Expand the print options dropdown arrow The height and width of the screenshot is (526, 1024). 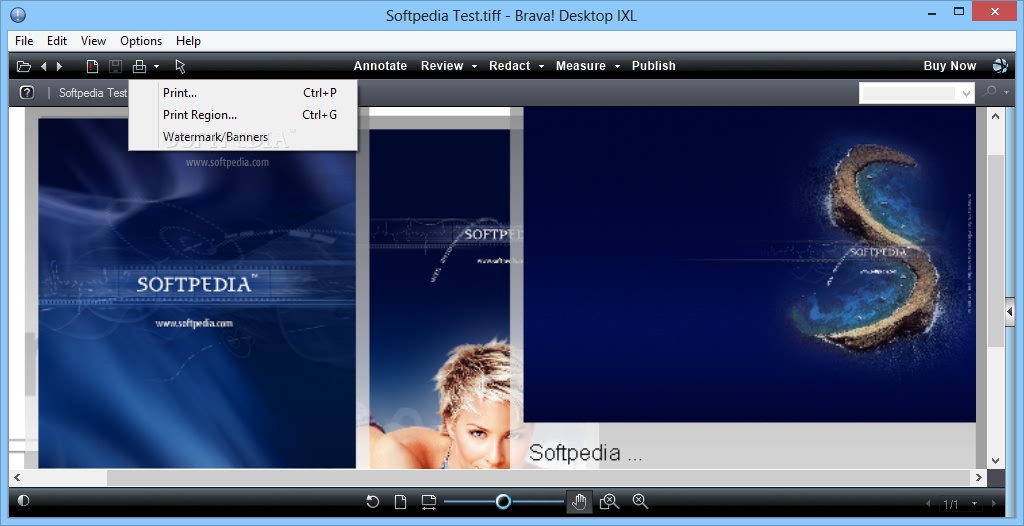point(156,66)
